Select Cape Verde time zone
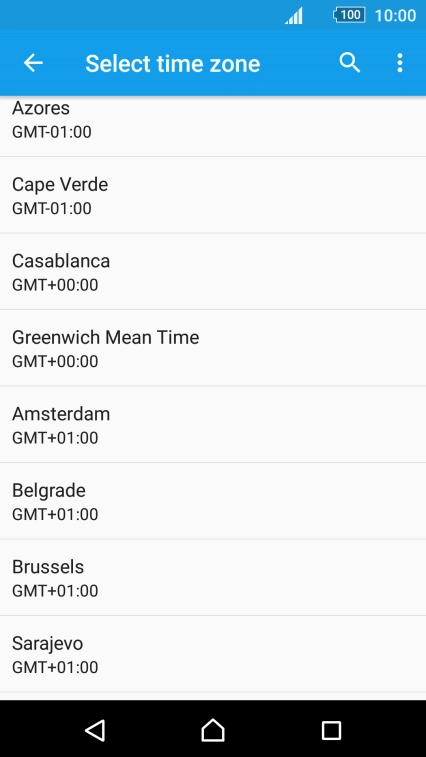Viewport: 426px width, 757px height. [x=213, y=195]
